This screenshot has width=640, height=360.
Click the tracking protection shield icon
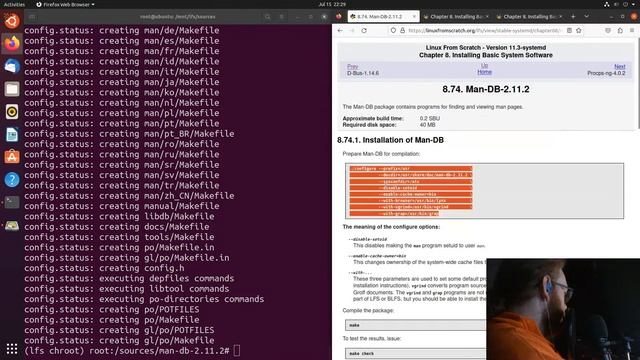click(393, 31)
